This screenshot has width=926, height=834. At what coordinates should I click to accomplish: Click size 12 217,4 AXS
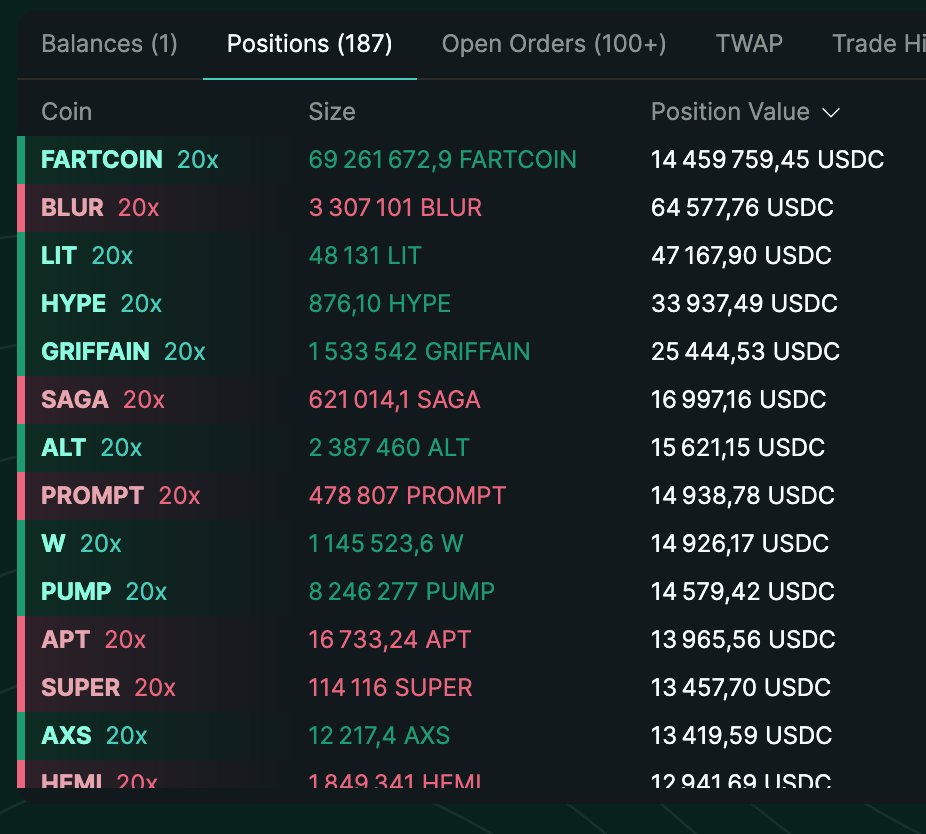pyautogui.click(x=379, y=735)
